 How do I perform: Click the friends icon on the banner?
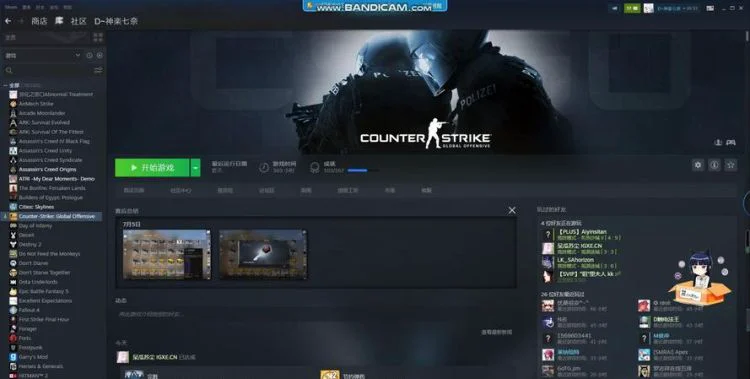(718, 143)
